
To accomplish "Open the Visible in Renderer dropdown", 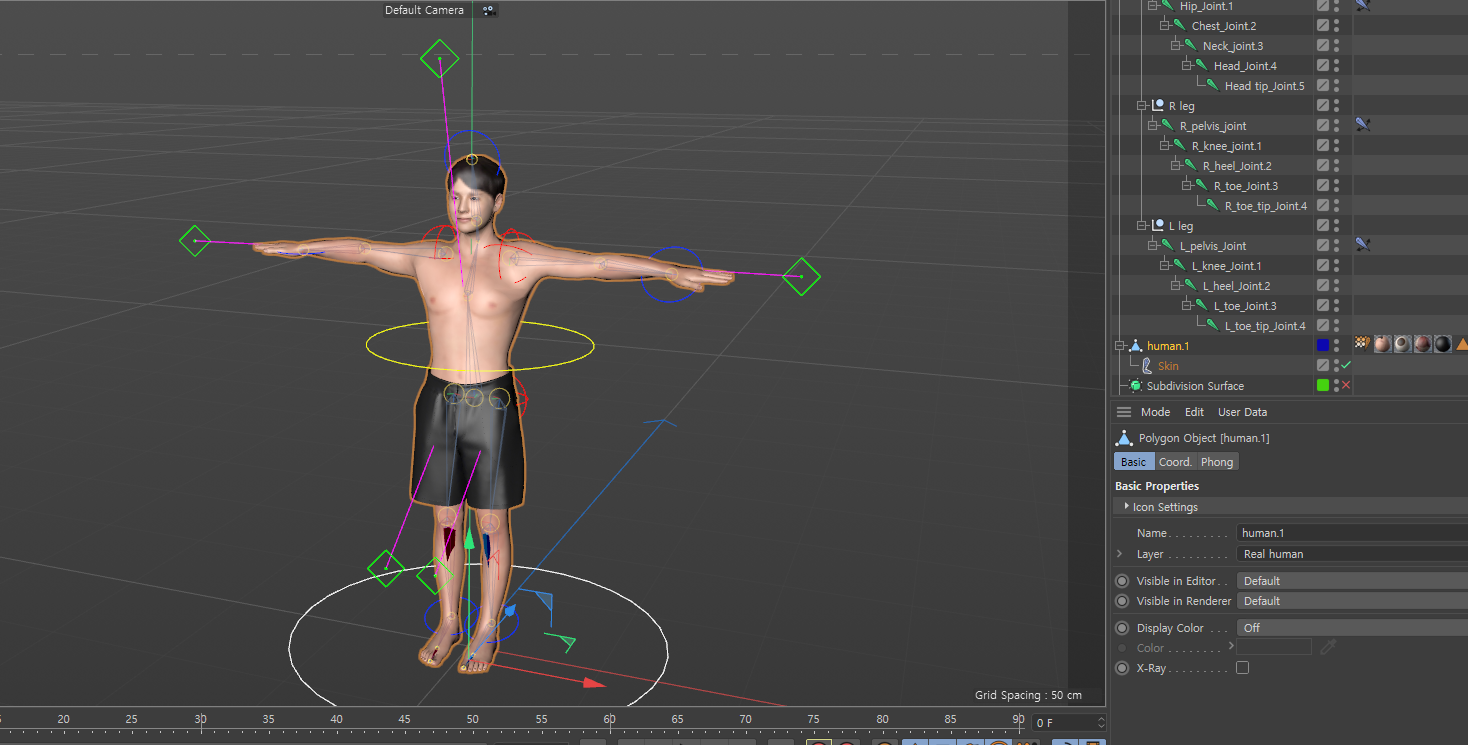I will tap(1352, 601).
